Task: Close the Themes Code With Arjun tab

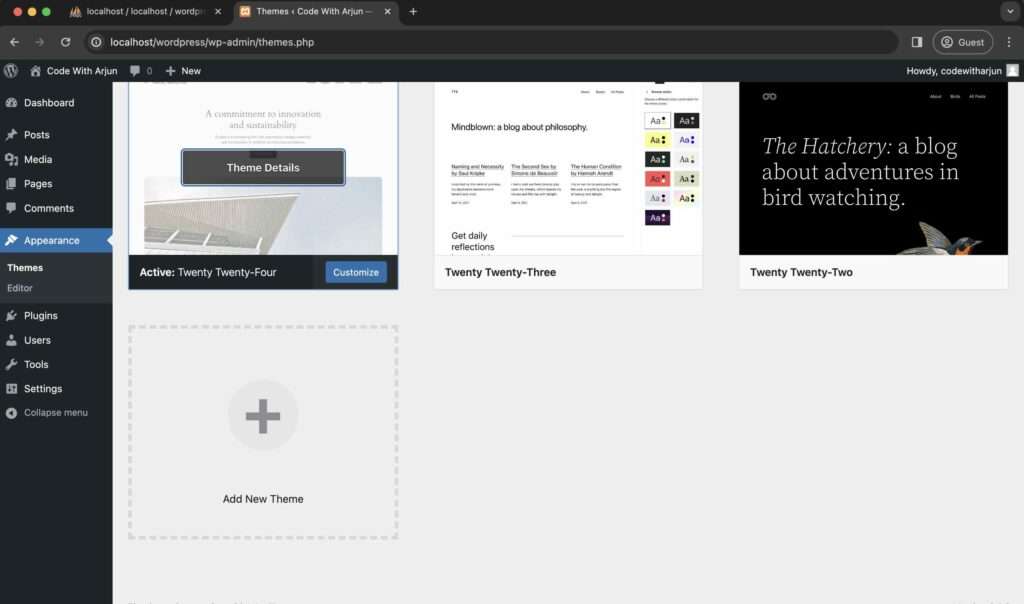Action: 387,11
